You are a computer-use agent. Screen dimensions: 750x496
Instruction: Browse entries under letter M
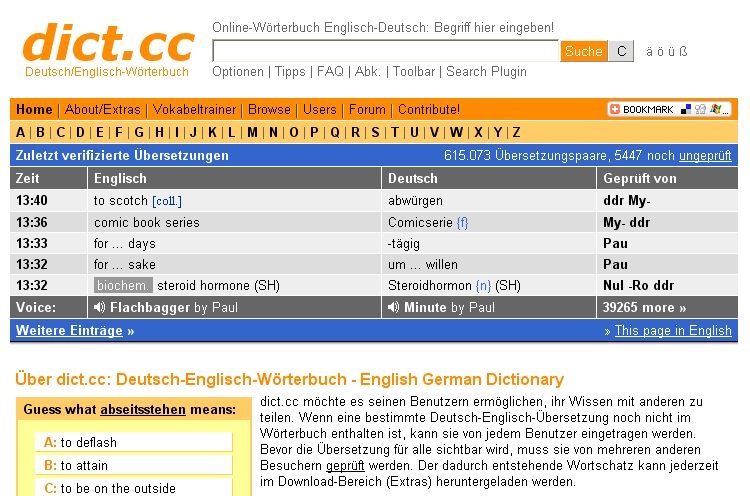pyautogui.click(x=253, y=132)
